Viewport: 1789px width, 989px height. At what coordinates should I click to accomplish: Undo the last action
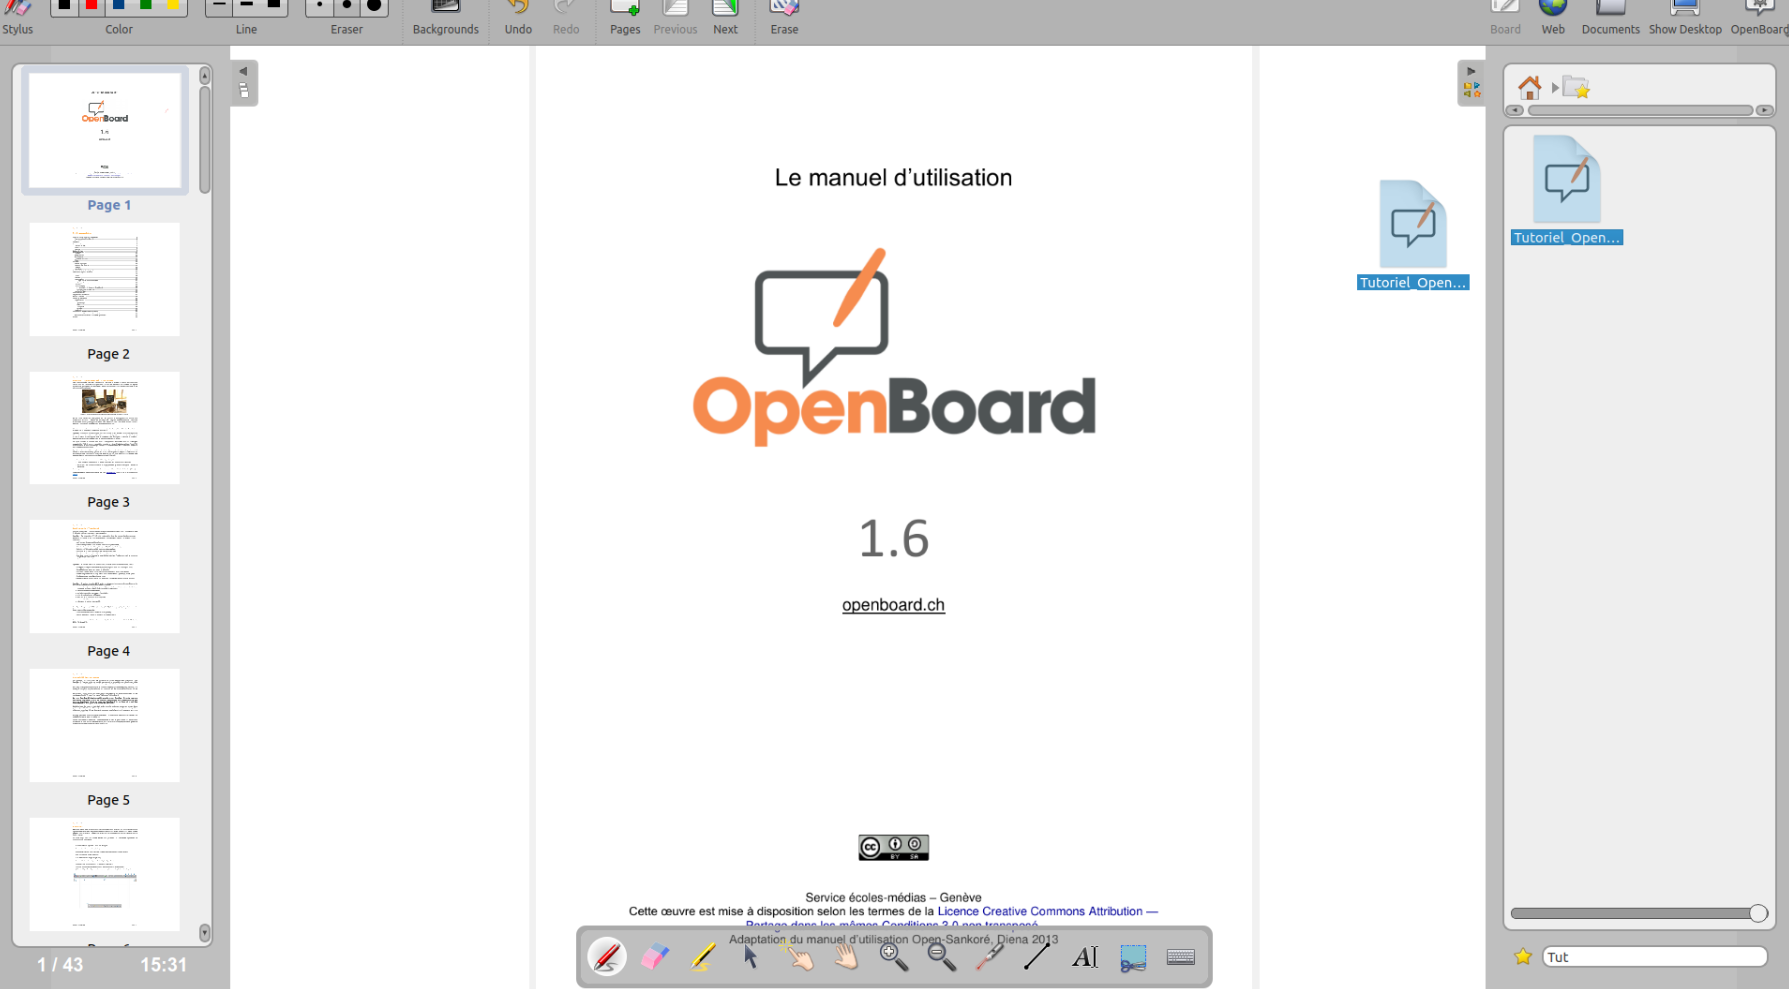[x=518, y=17]
